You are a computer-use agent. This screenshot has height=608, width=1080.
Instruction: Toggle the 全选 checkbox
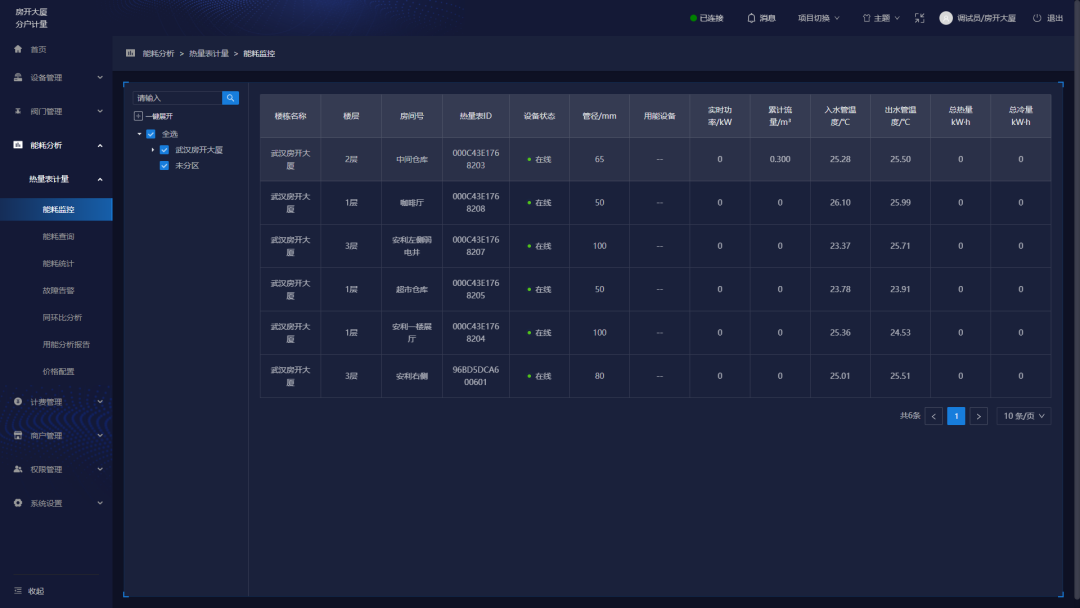[151, 134]
